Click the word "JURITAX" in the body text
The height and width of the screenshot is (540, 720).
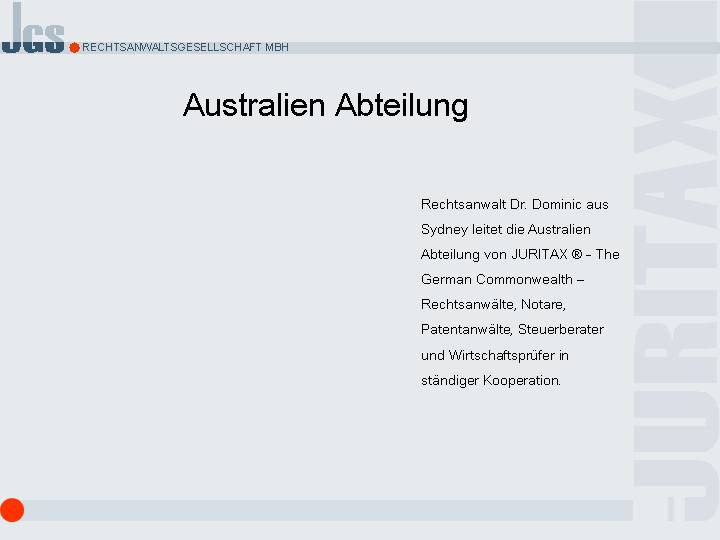coord(539,254)
